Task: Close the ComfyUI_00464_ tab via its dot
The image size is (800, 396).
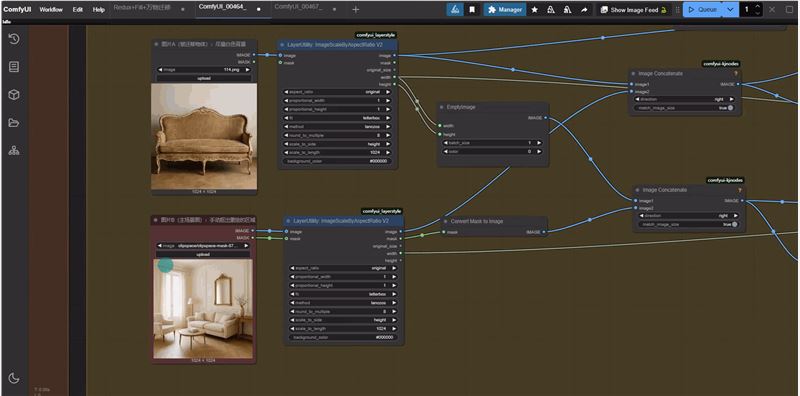Action: pos(259,9)
